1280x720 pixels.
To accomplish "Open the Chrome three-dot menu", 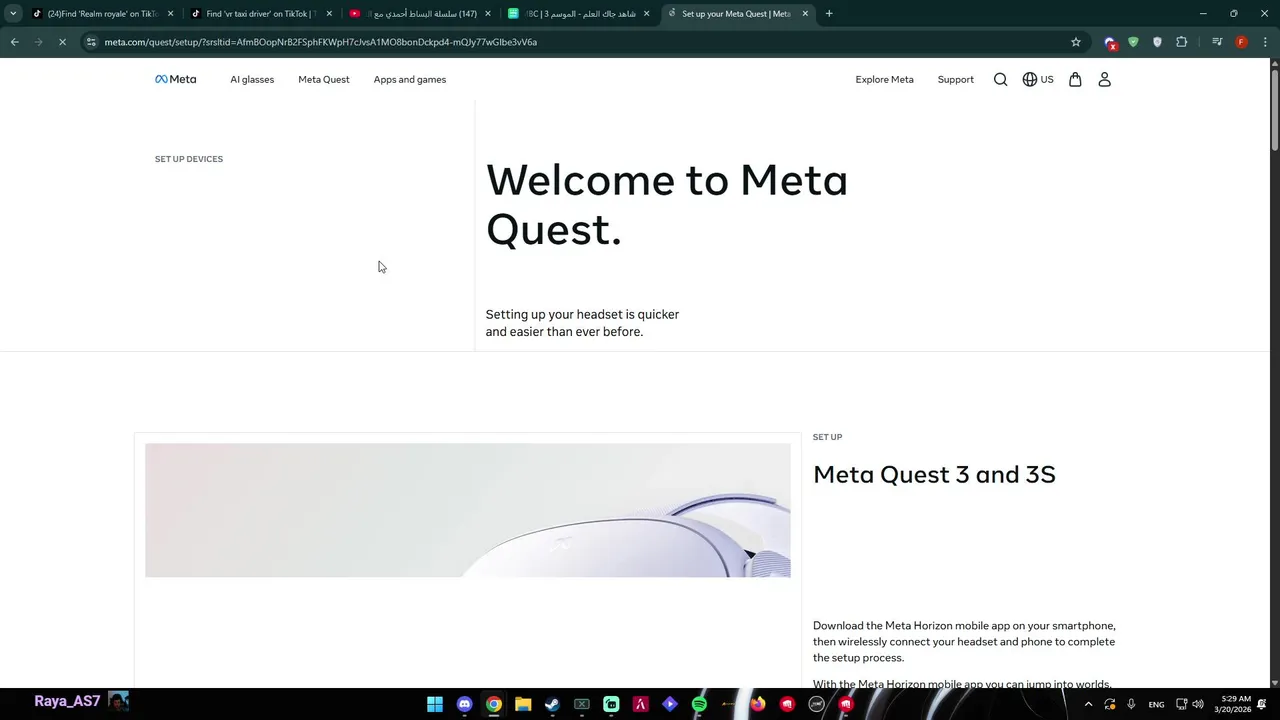I will tap(1265, 42).
